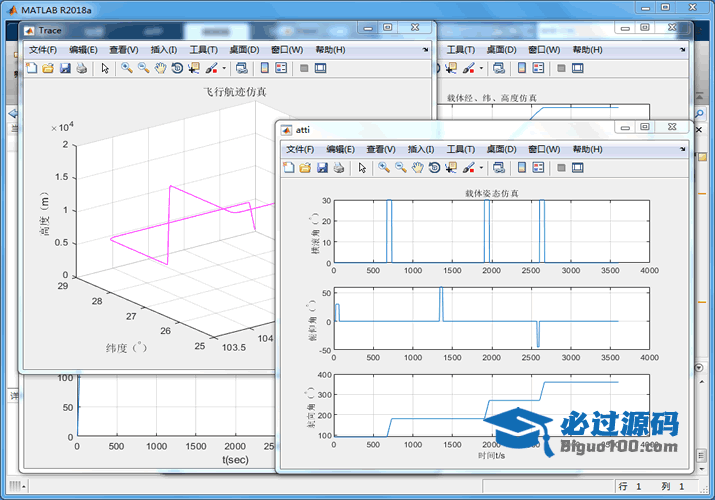Click Link Plot icon in atti toolbar

point(499,168)
